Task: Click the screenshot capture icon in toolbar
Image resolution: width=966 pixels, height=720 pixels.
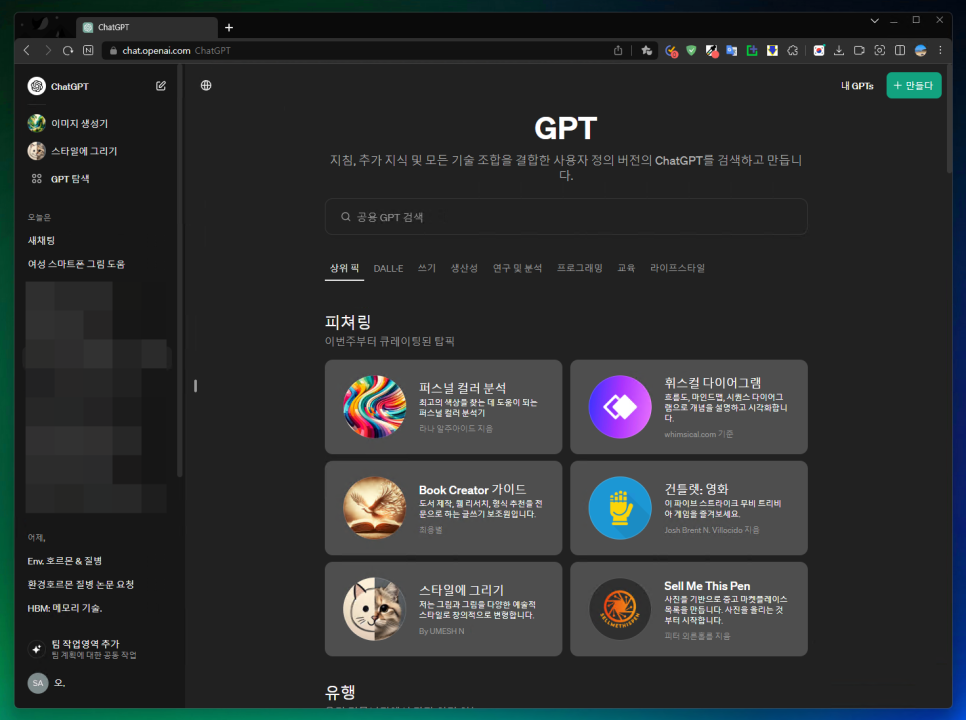Action: coord(880,51)
